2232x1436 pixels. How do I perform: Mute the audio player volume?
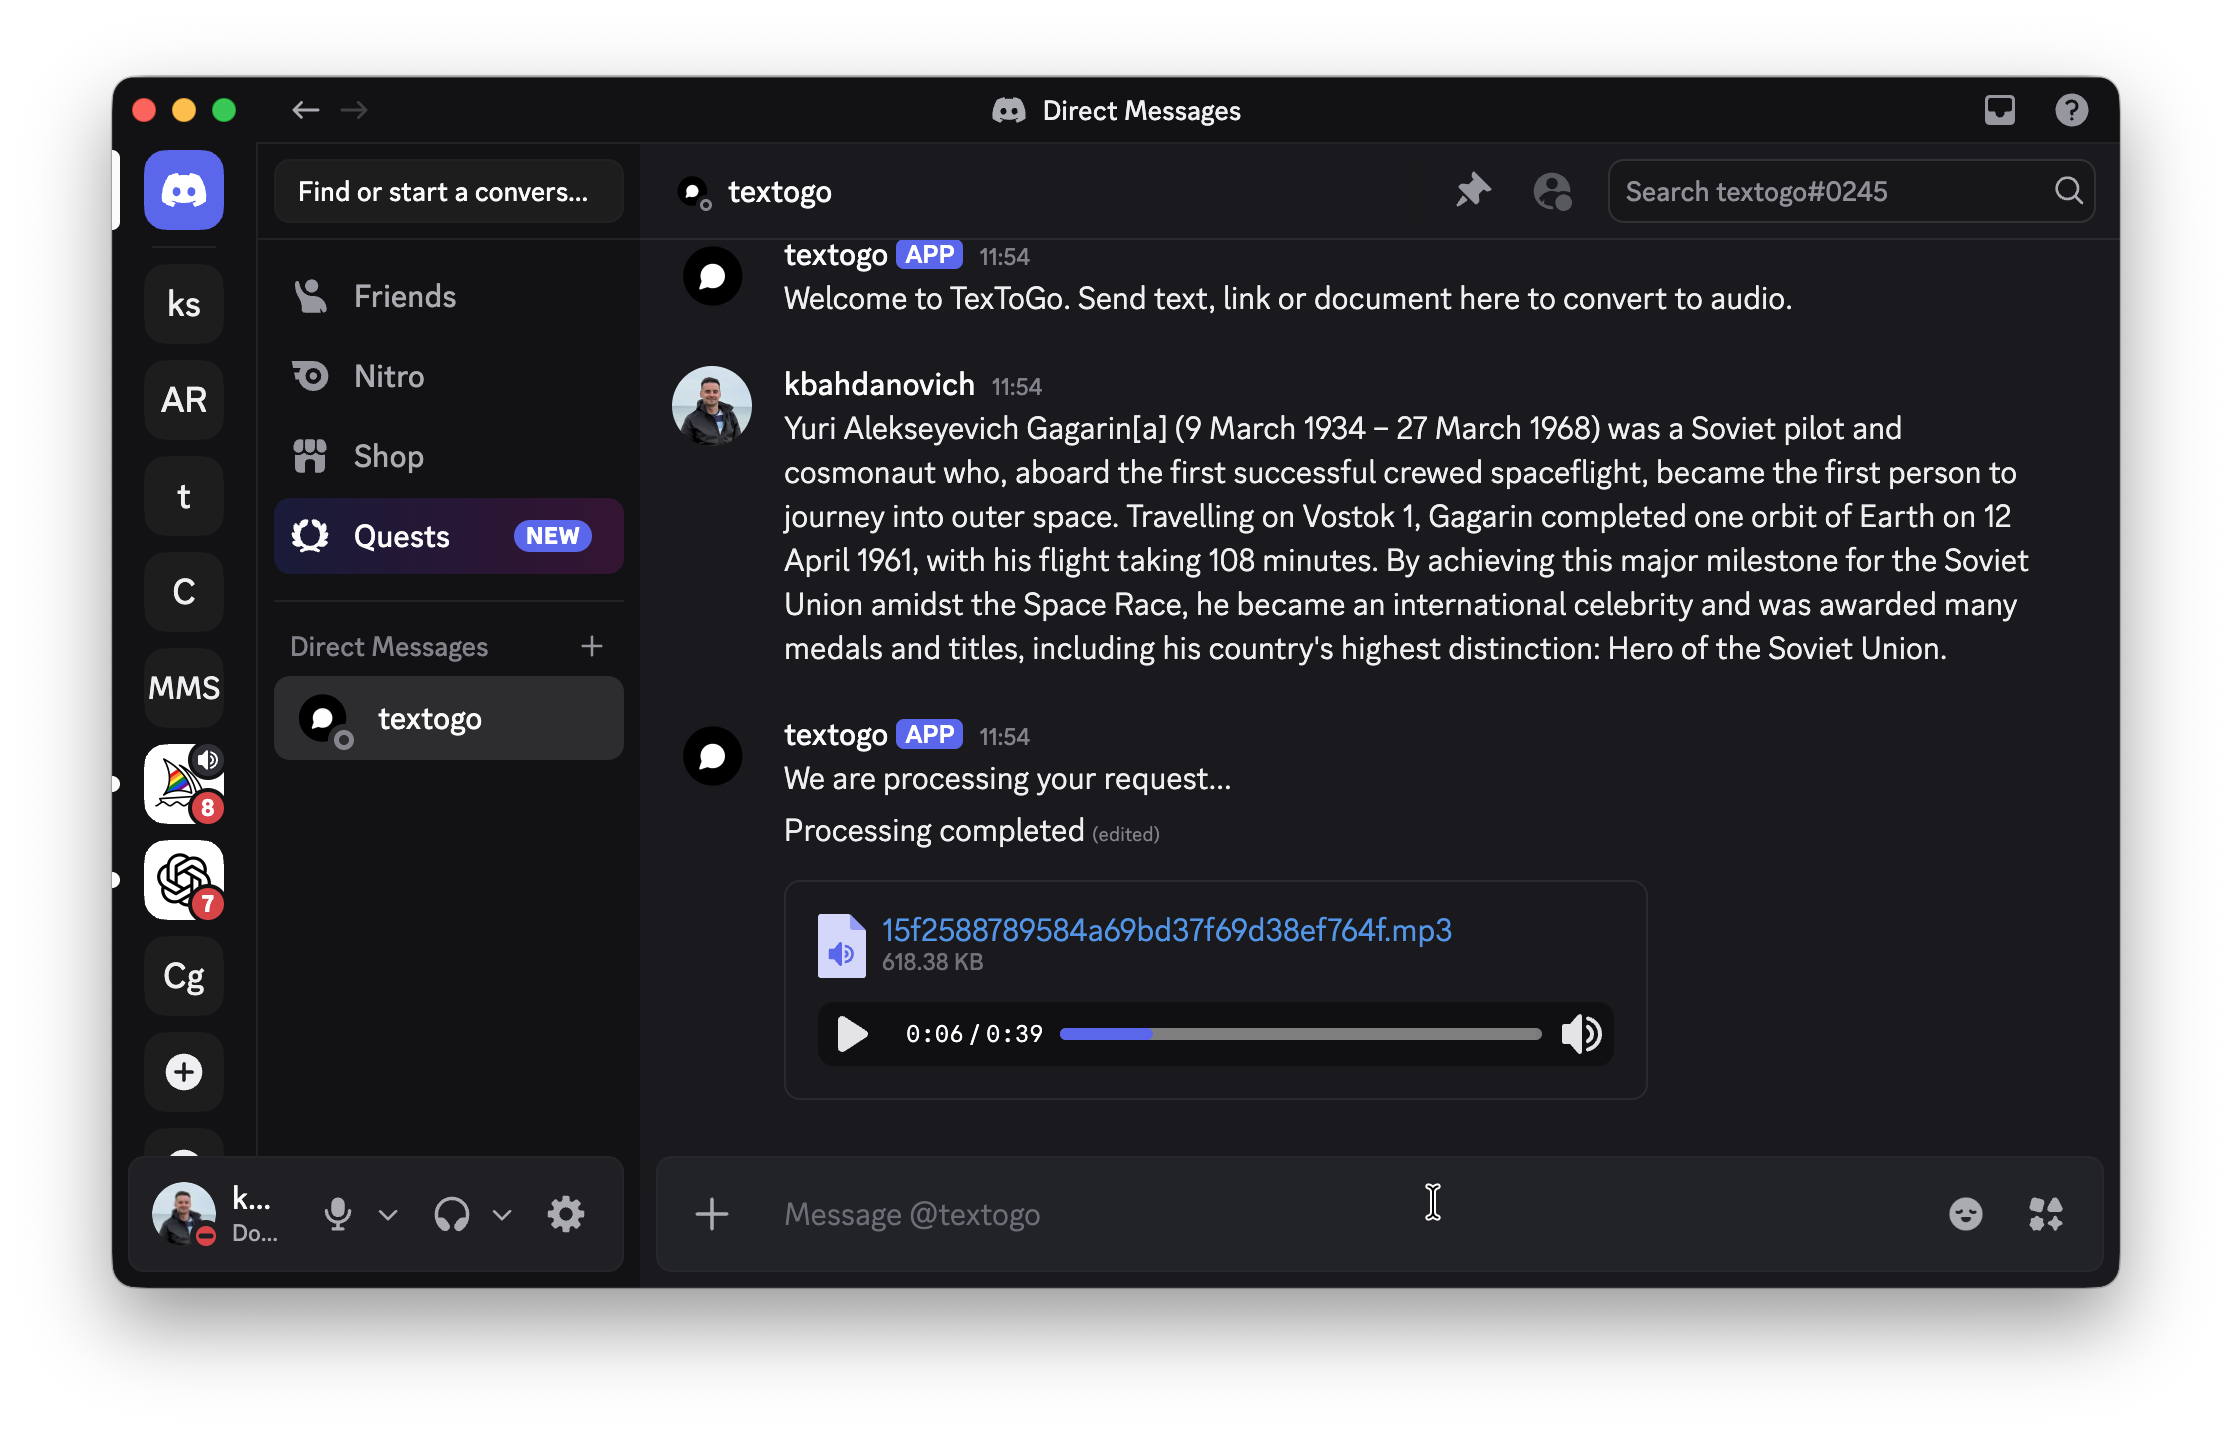click(1582, 1034)
